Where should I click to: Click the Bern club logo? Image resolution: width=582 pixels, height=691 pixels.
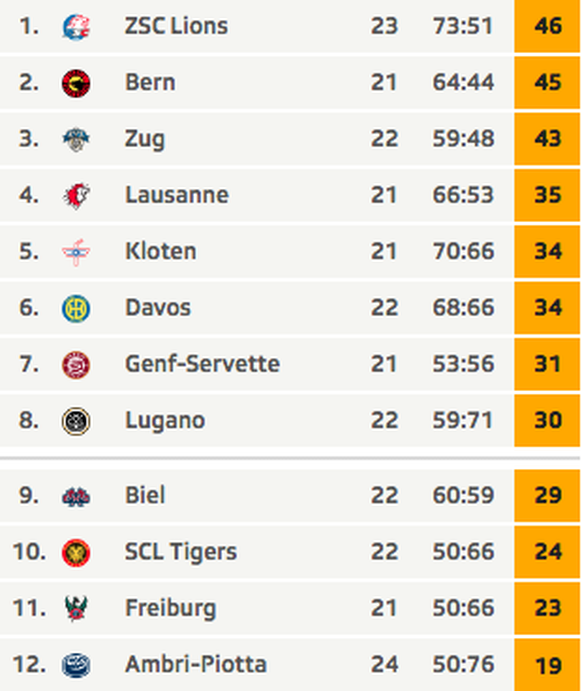[76, 83]
